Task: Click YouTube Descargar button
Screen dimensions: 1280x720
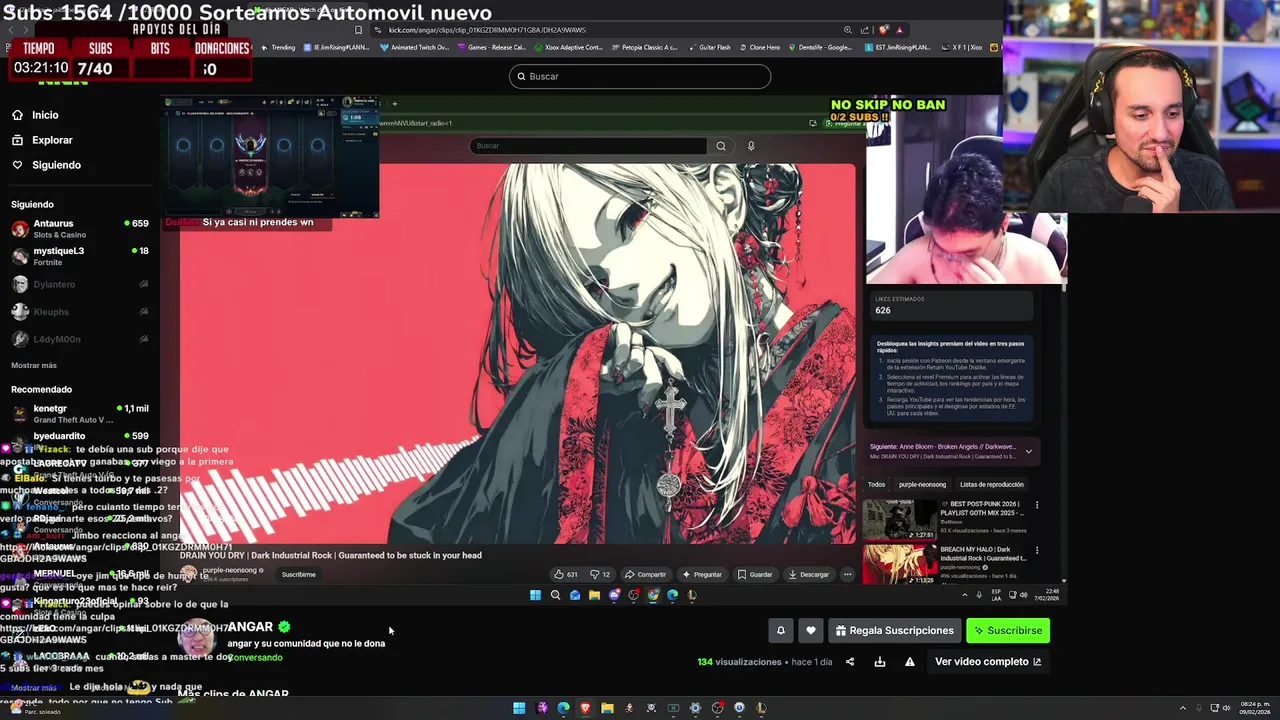Action: (809, 574)
